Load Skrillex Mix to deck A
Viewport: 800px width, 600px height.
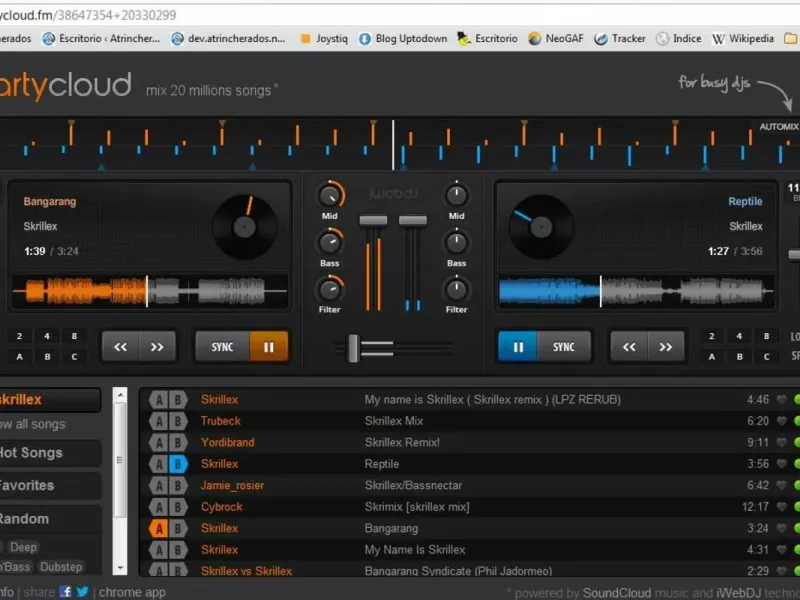coord(159,421)
